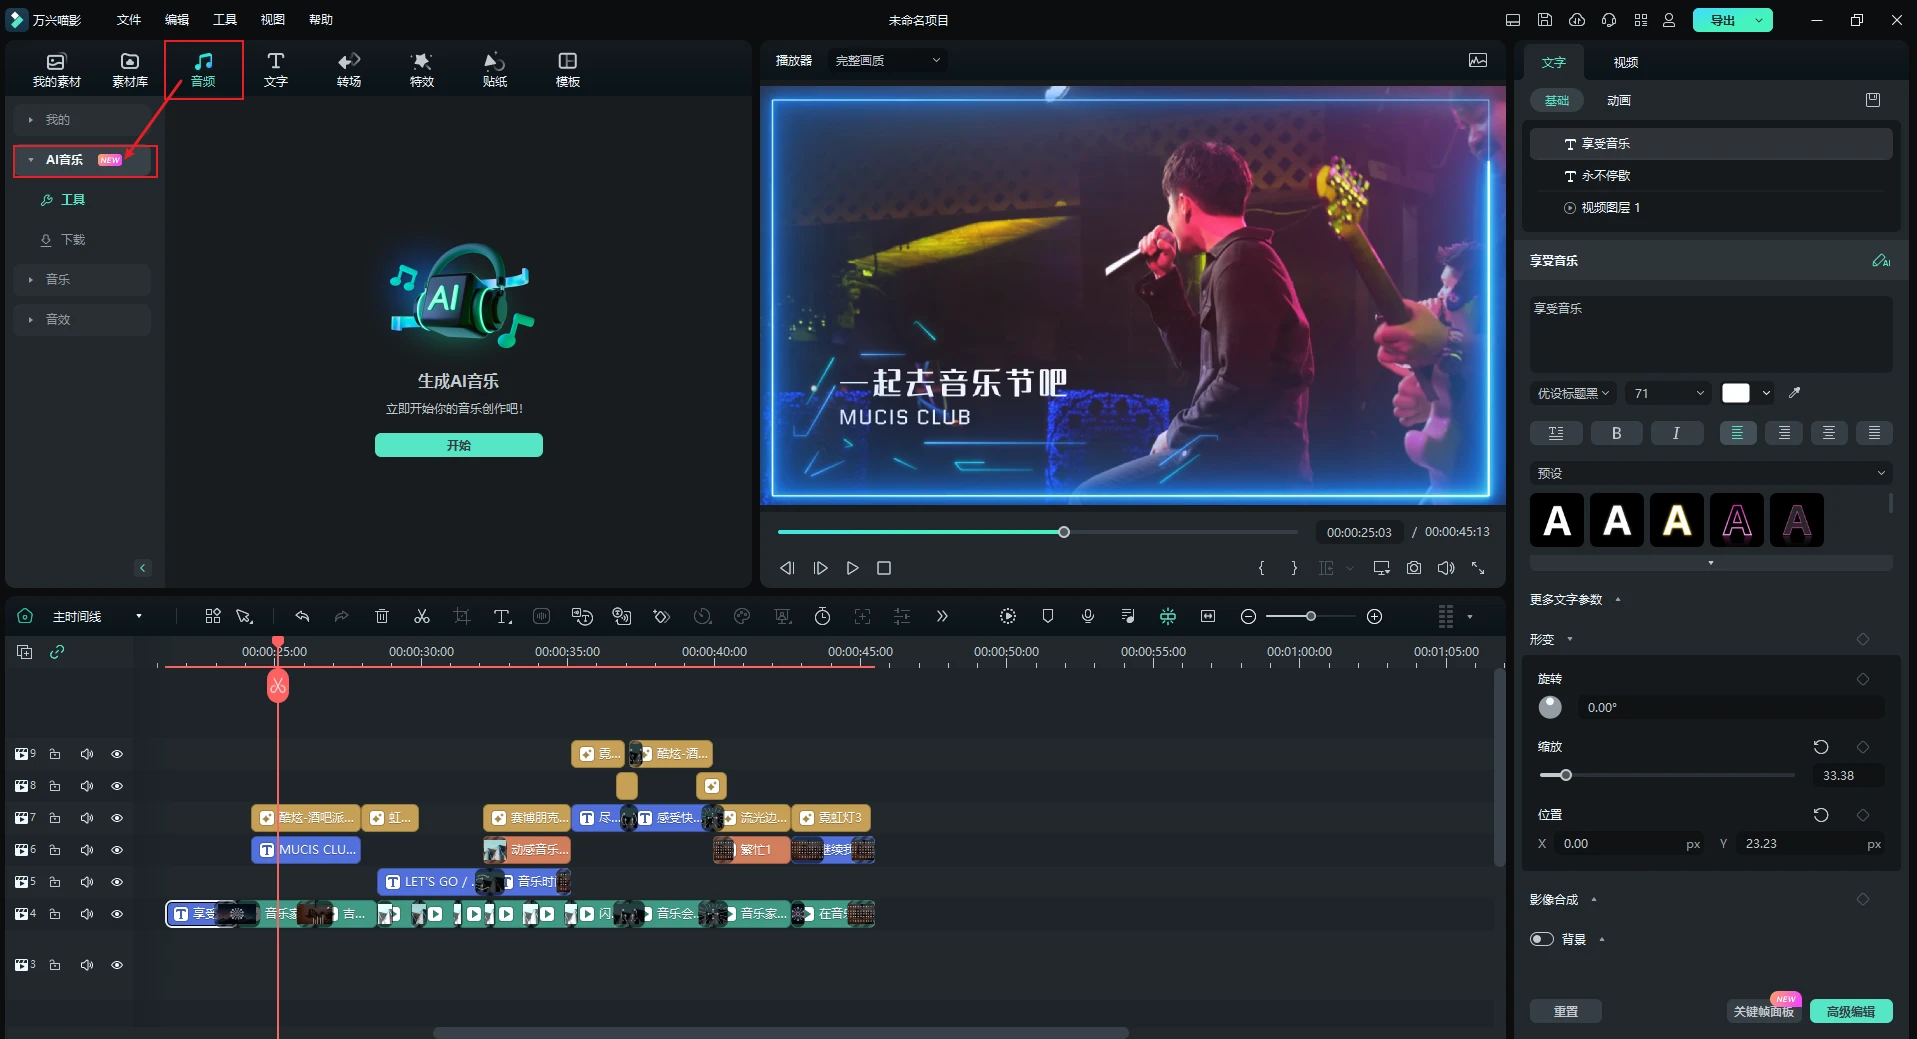This screenshot has height=1039, width=1917.
Task: Mute track 8 audio
Action: 87,786
